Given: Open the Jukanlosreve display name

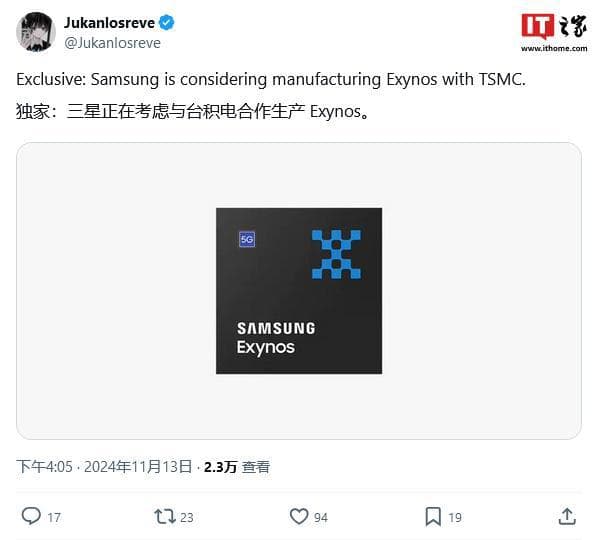Looking at the screenshot, I should [109, 23].
